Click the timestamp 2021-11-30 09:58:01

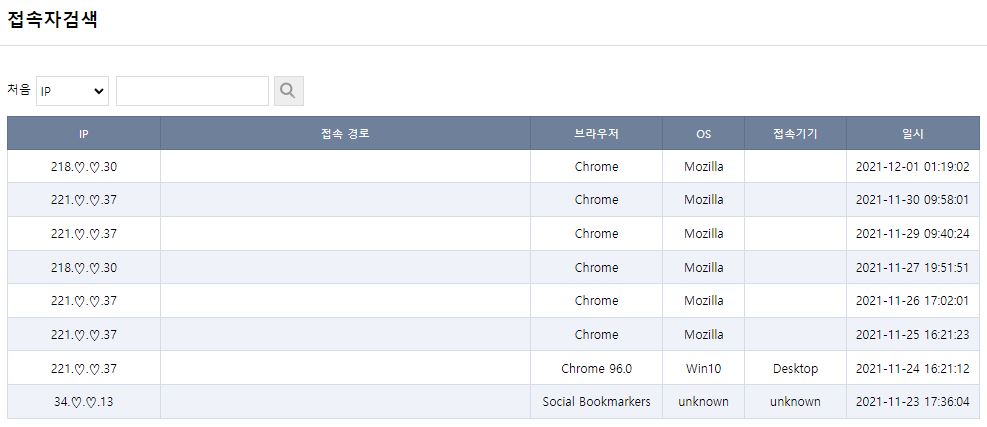pyautogui.click(x=913, y=200)
